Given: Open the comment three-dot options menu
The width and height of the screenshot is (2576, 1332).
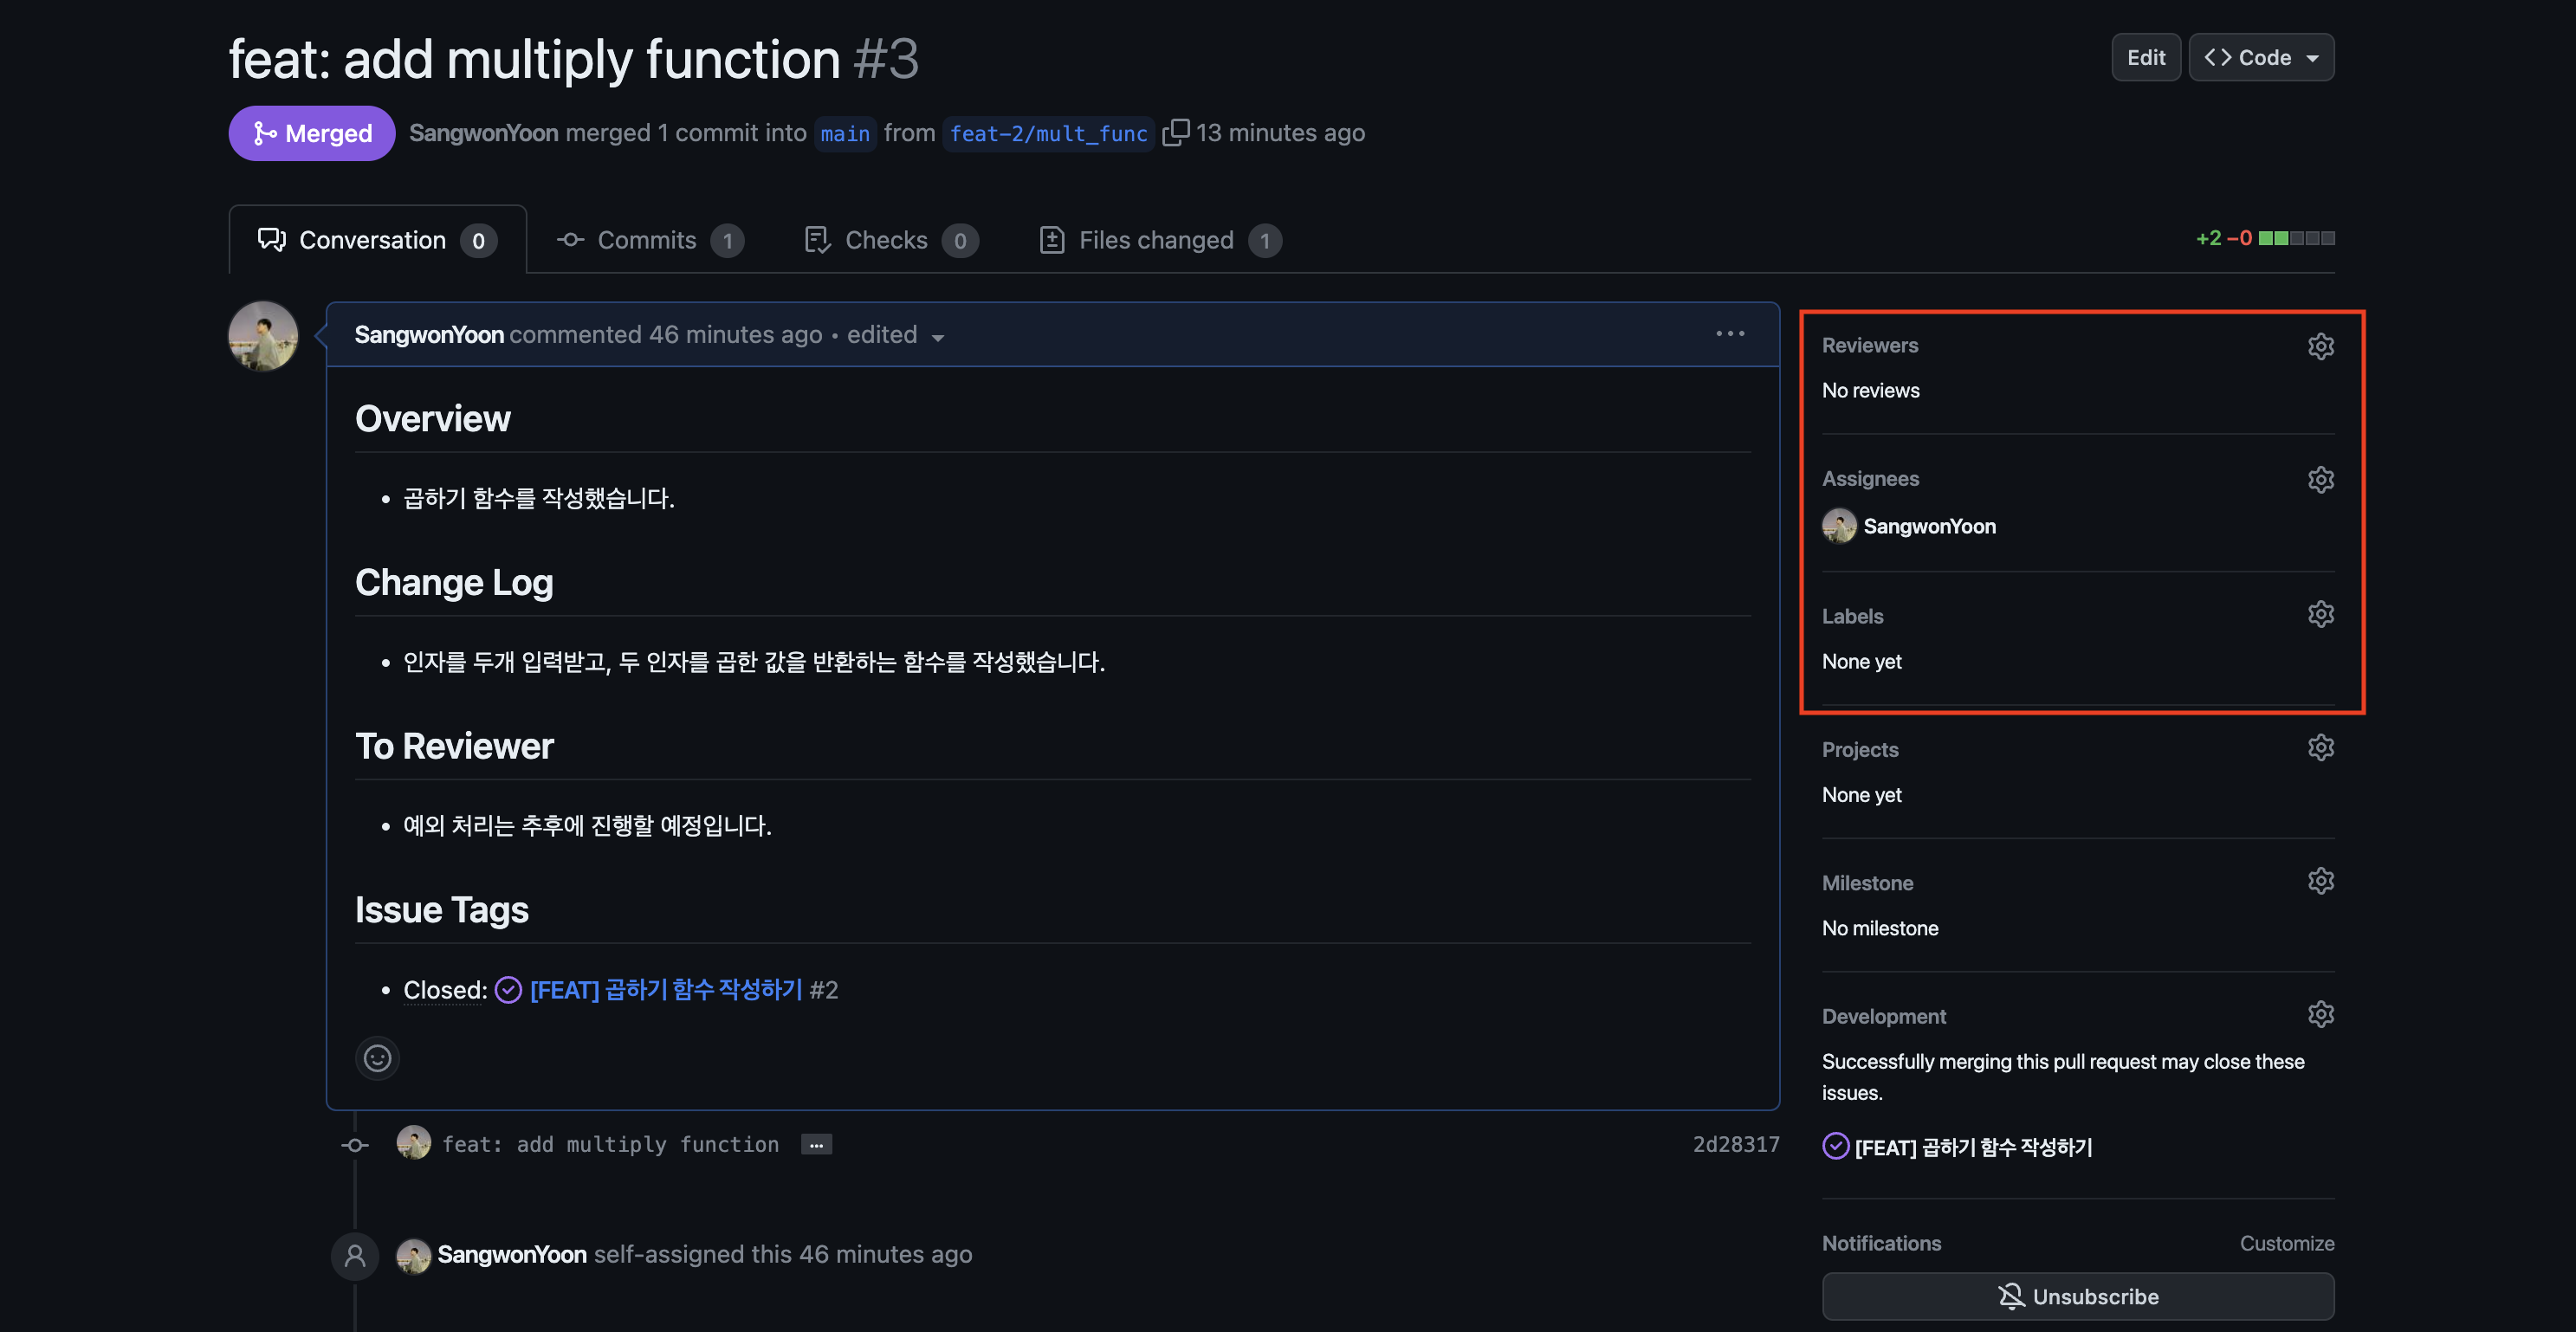Looking at the screenshot, I should pos(1730,334).
